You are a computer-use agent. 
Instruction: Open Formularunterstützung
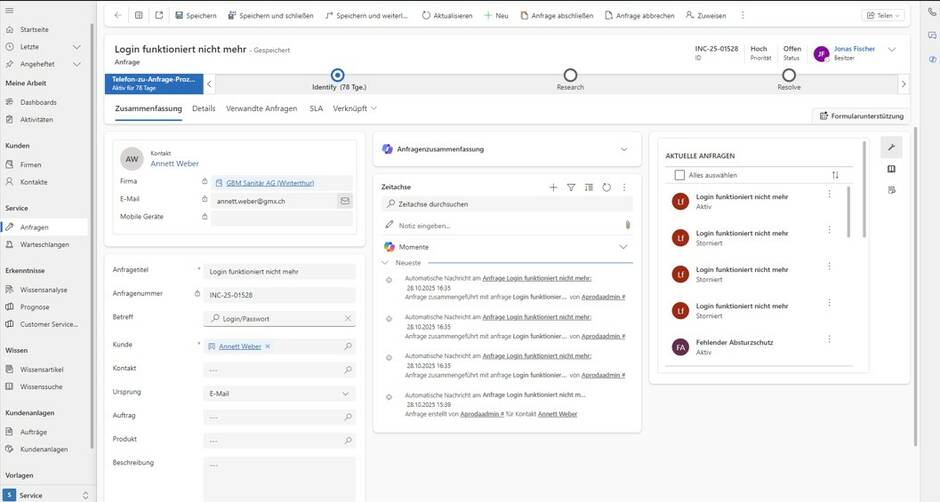tap(861, 116)
